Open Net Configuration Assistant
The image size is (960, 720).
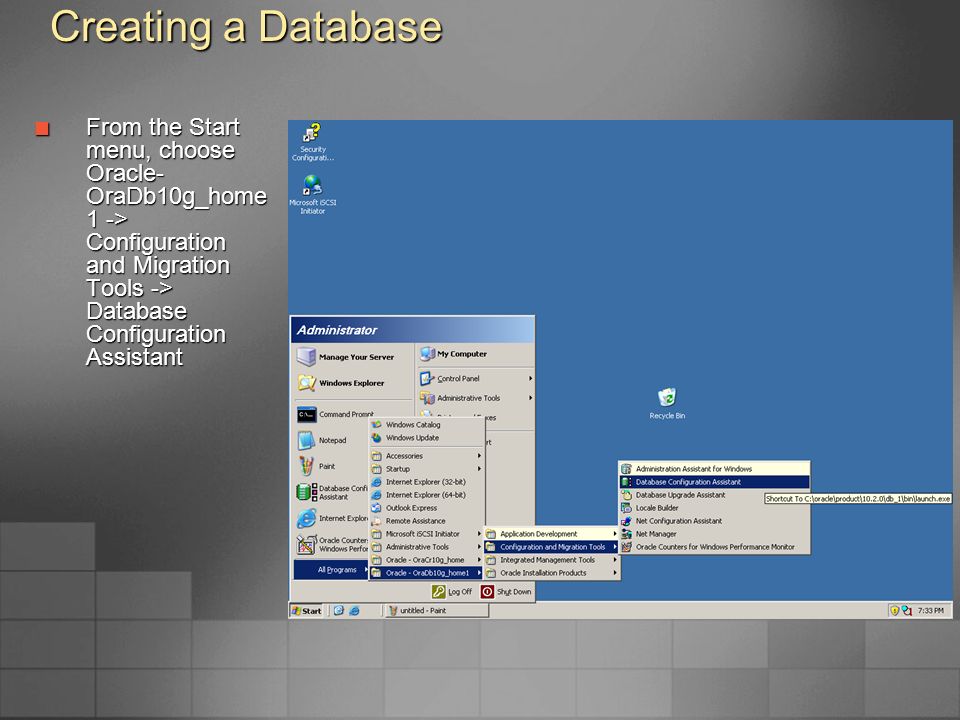click(x=714, y=521)
